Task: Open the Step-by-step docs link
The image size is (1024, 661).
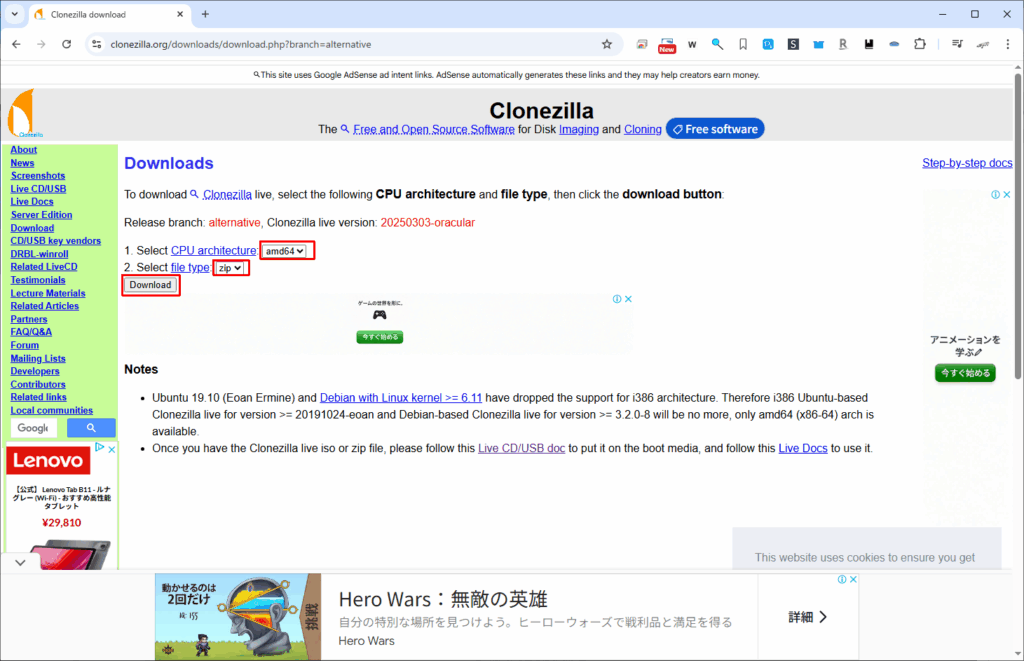Action: click(x=967, y=163)
